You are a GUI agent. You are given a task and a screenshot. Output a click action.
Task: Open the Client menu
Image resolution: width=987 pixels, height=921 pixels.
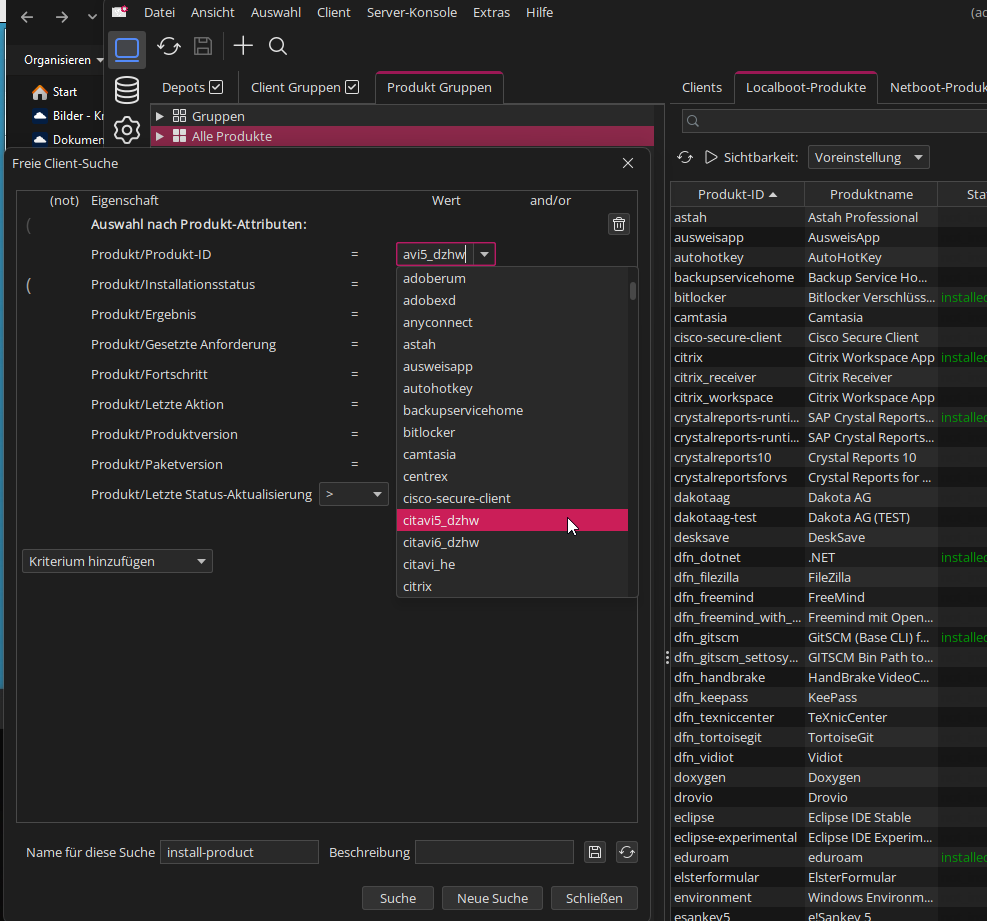pyautogui.click(x=334, y=13)
